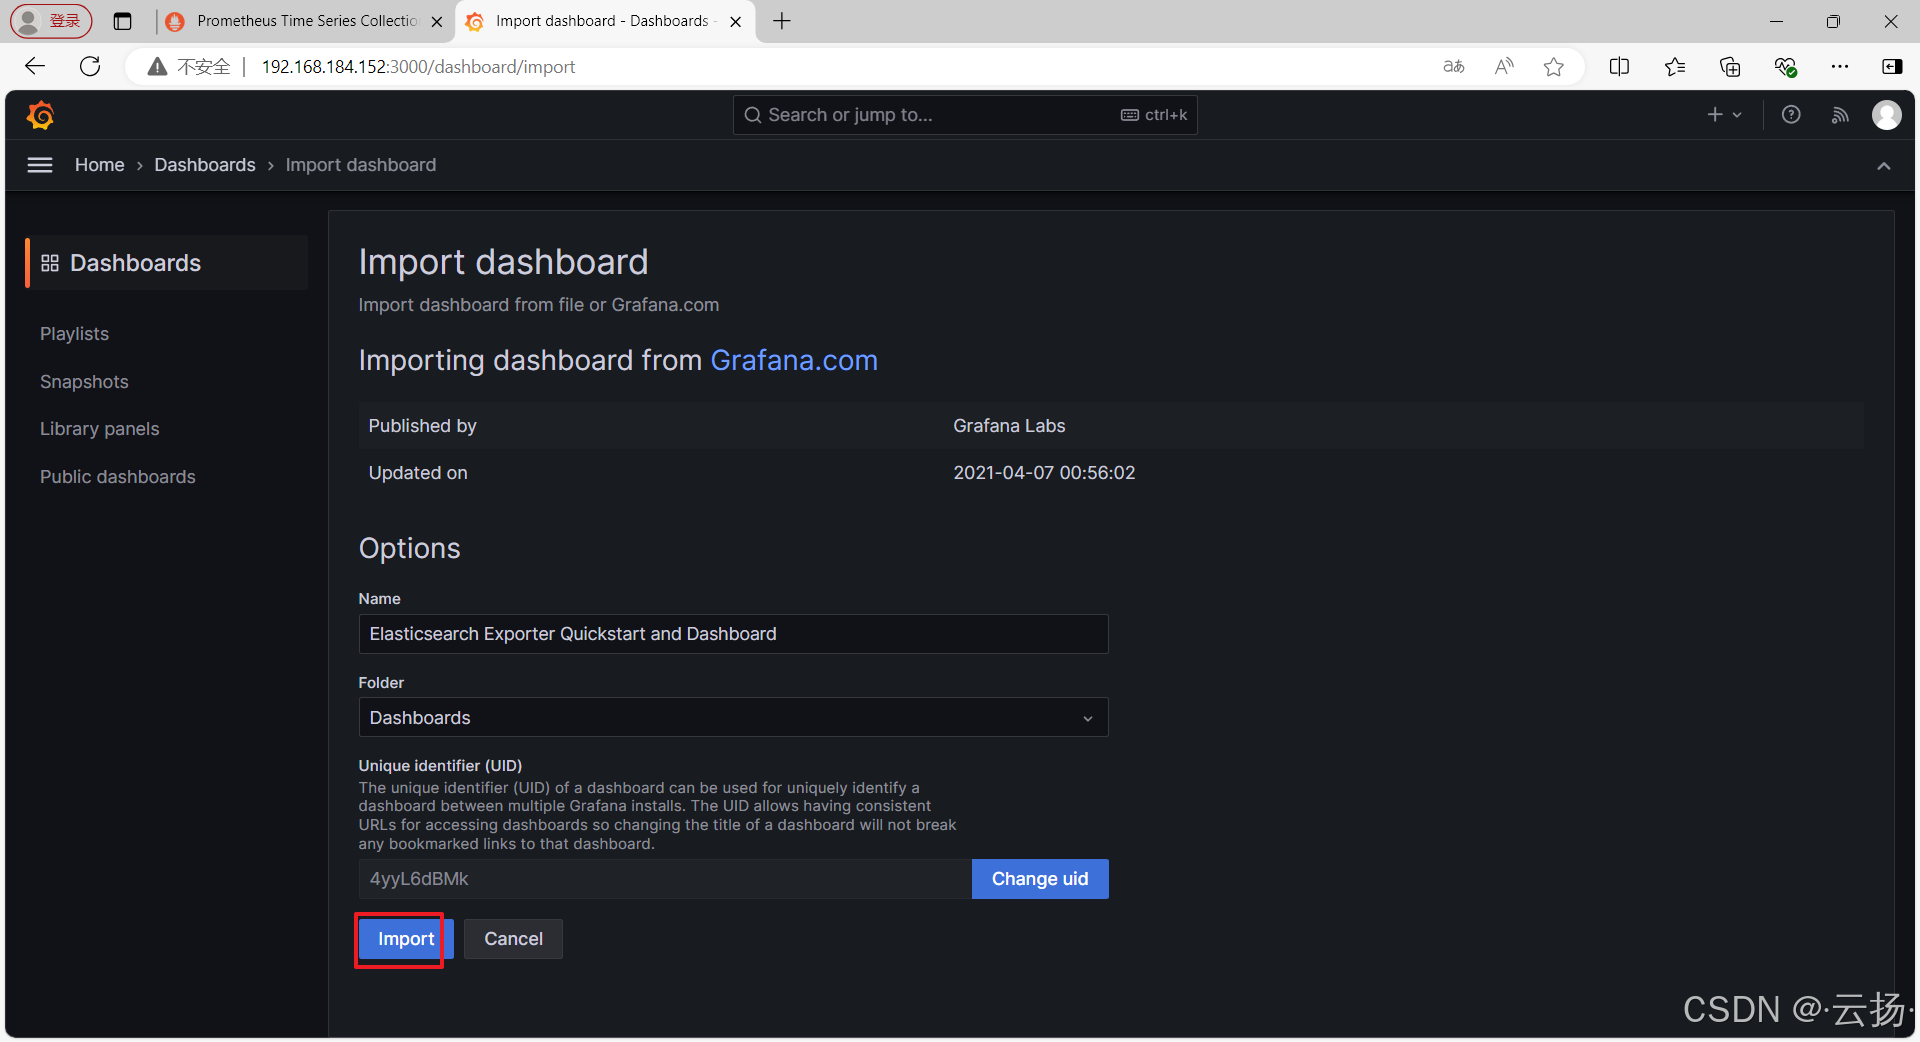Open Public dashboards in the side menu
Viewport: 1920px width, 1042px height.
pyautogui.click(x=118, y=477)
